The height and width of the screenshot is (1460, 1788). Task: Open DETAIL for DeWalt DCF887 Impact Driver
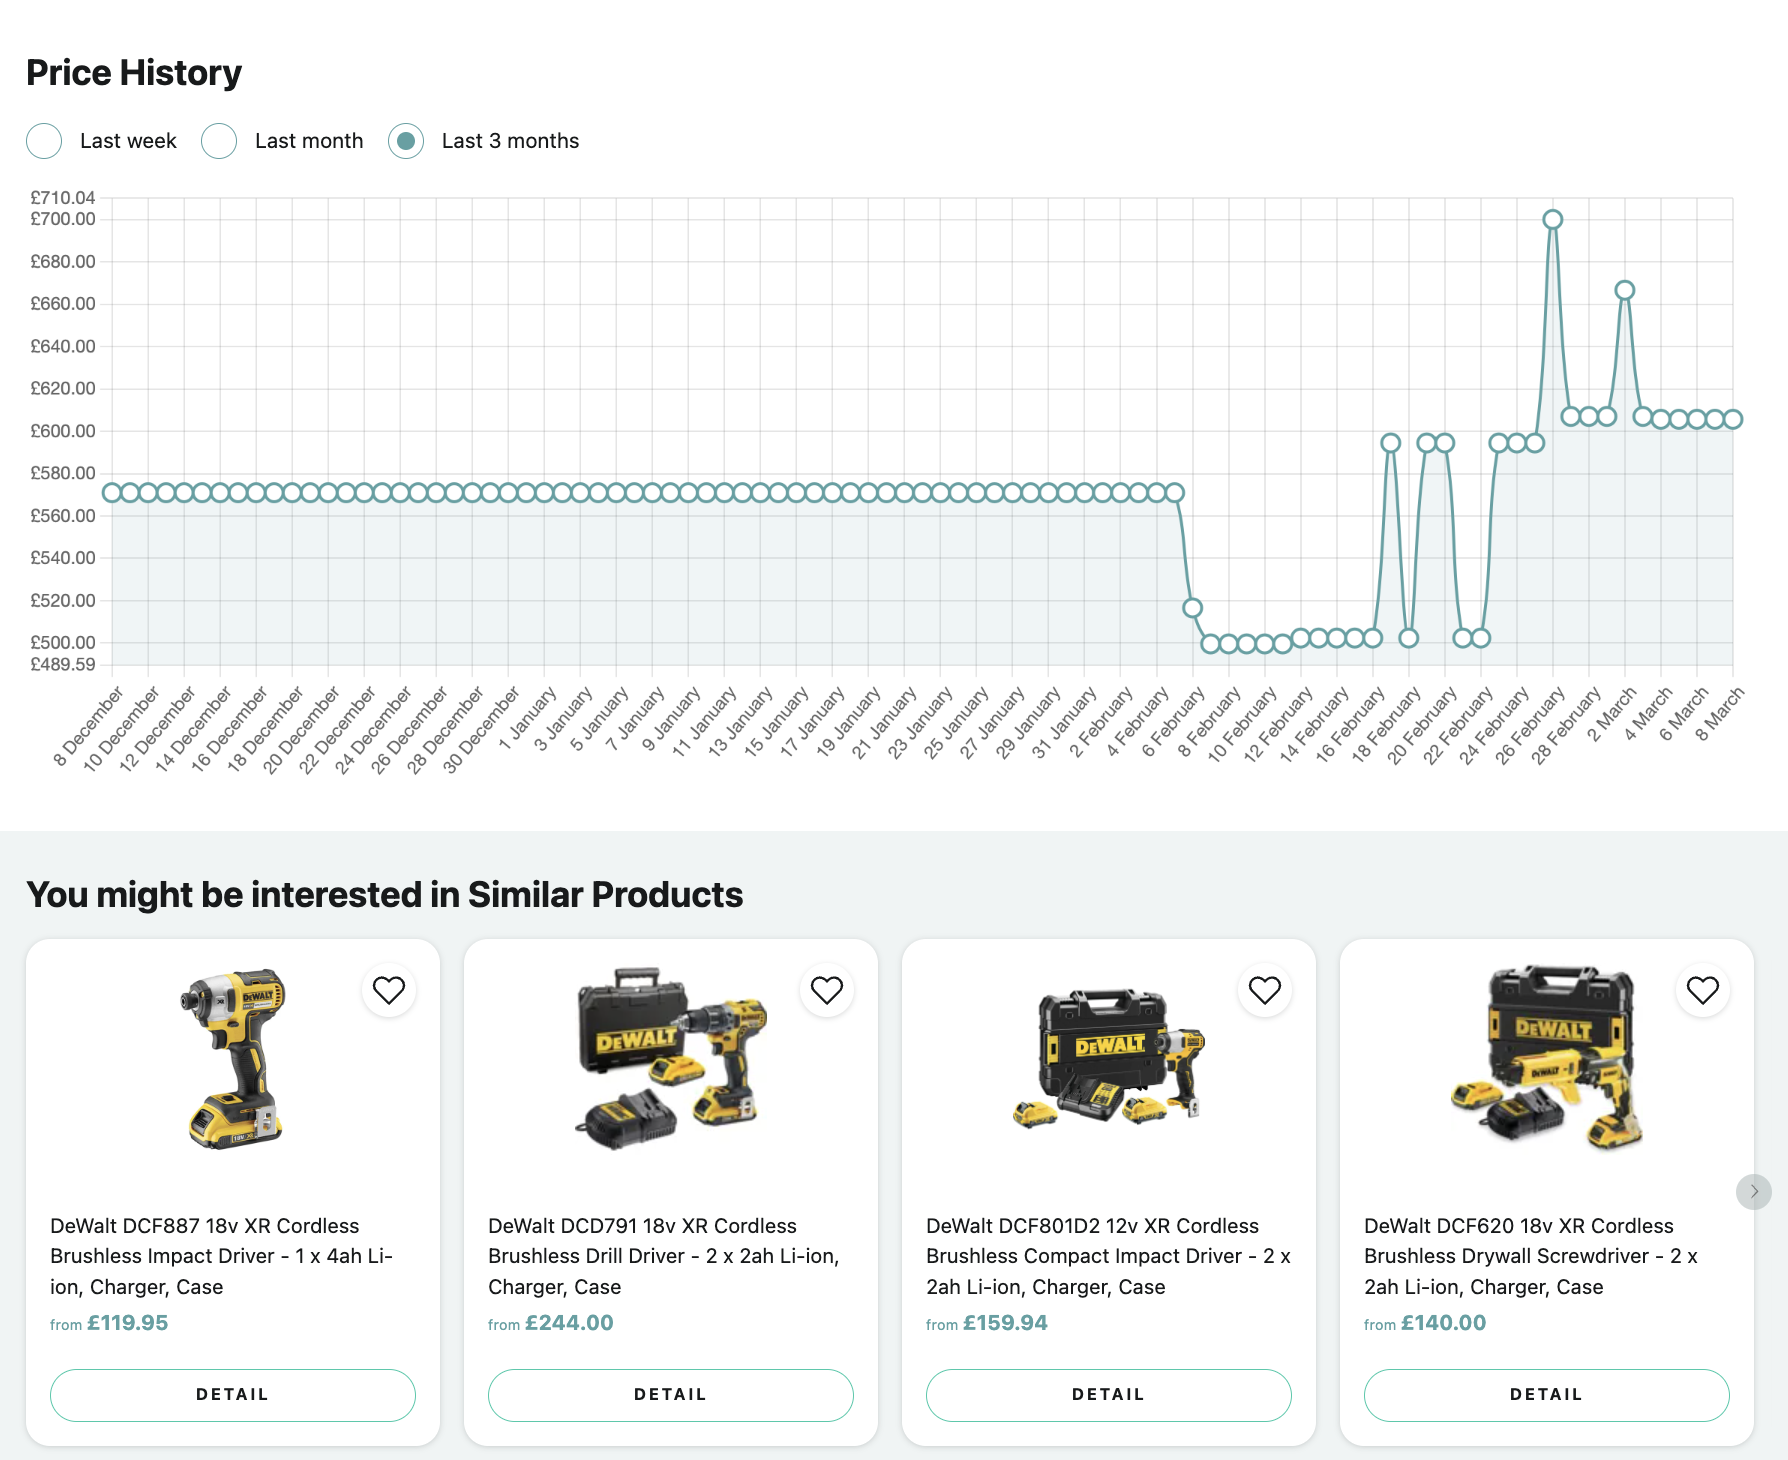pos(233,1395)
